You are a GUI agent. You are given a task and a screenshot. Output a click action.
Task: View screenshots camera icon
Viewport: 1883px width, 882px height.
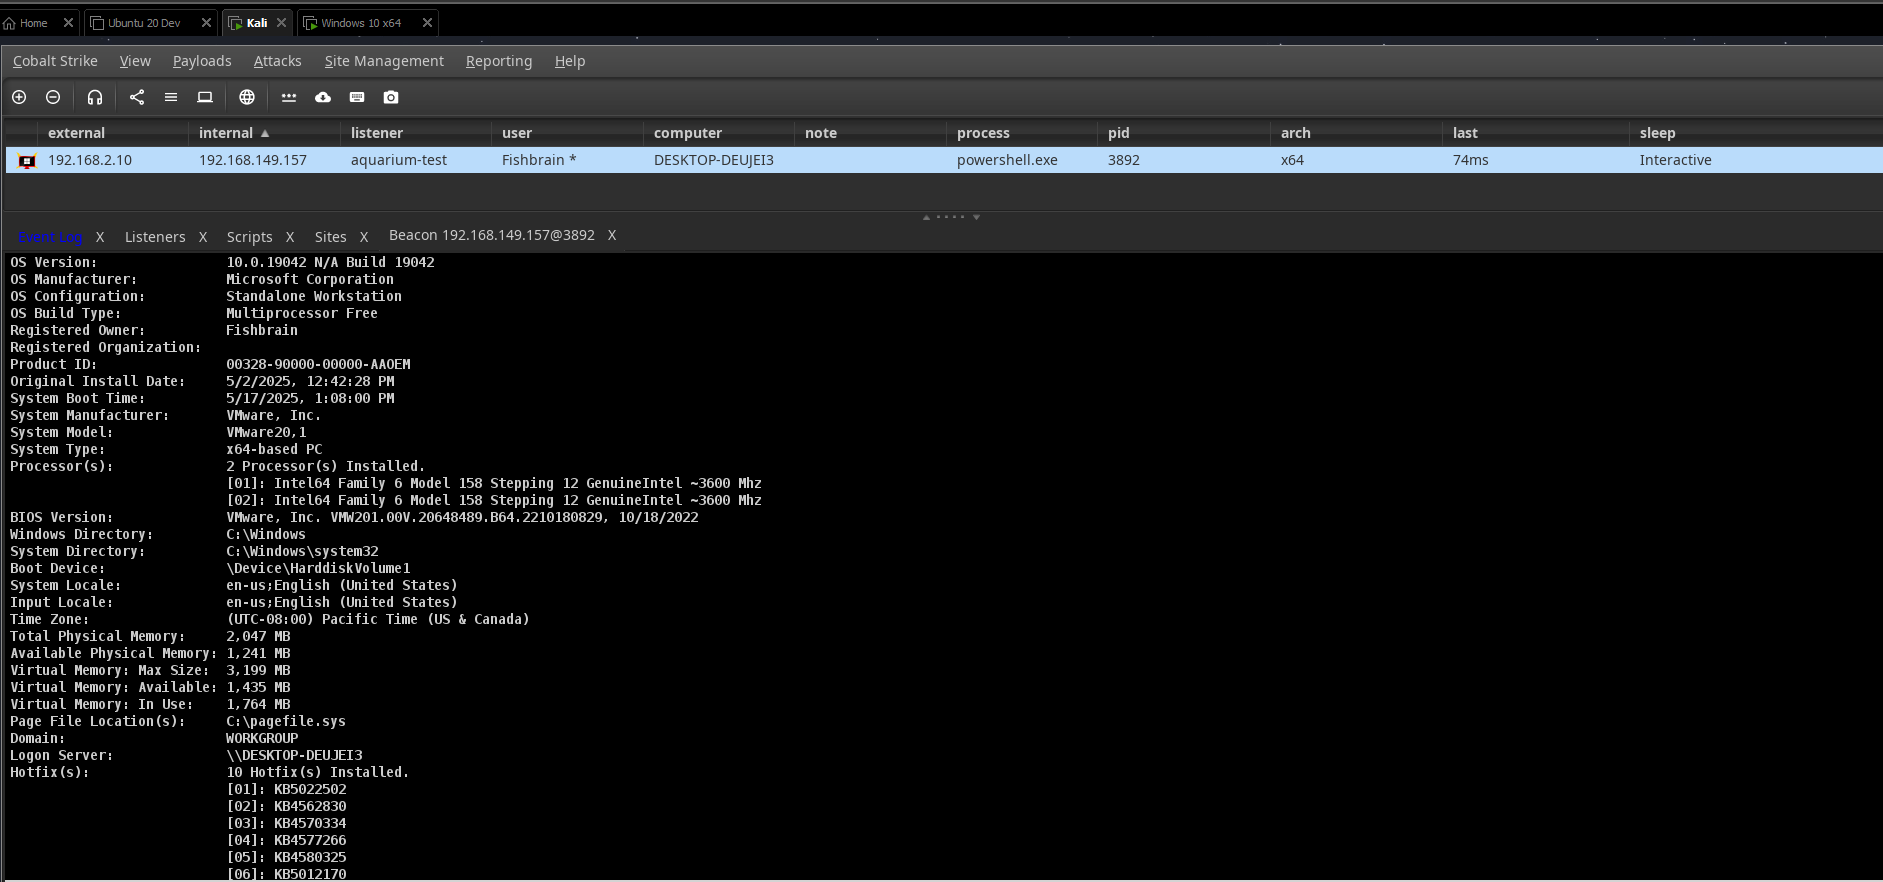(391, 97)
